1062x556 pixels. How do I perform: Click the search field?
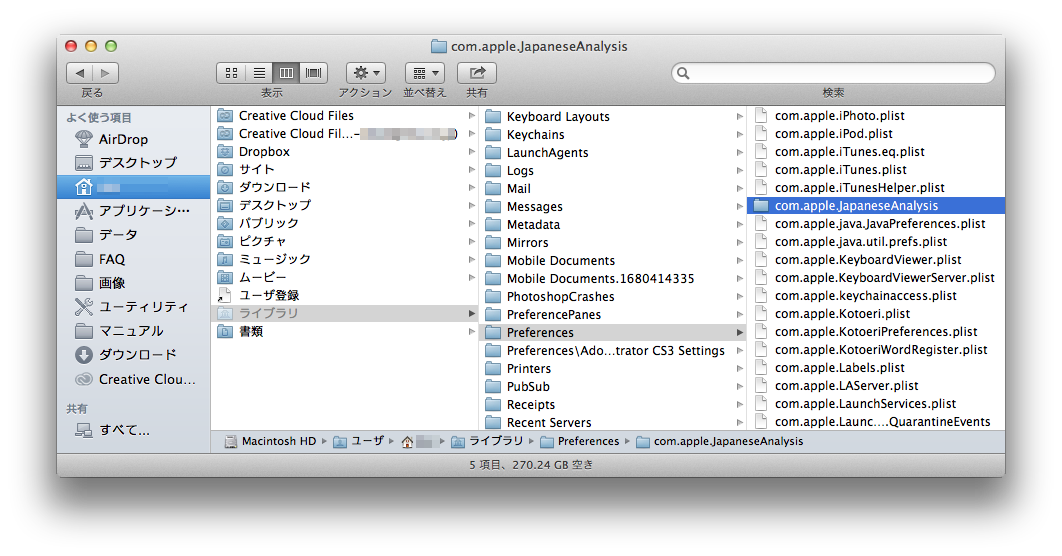point(833,72)
